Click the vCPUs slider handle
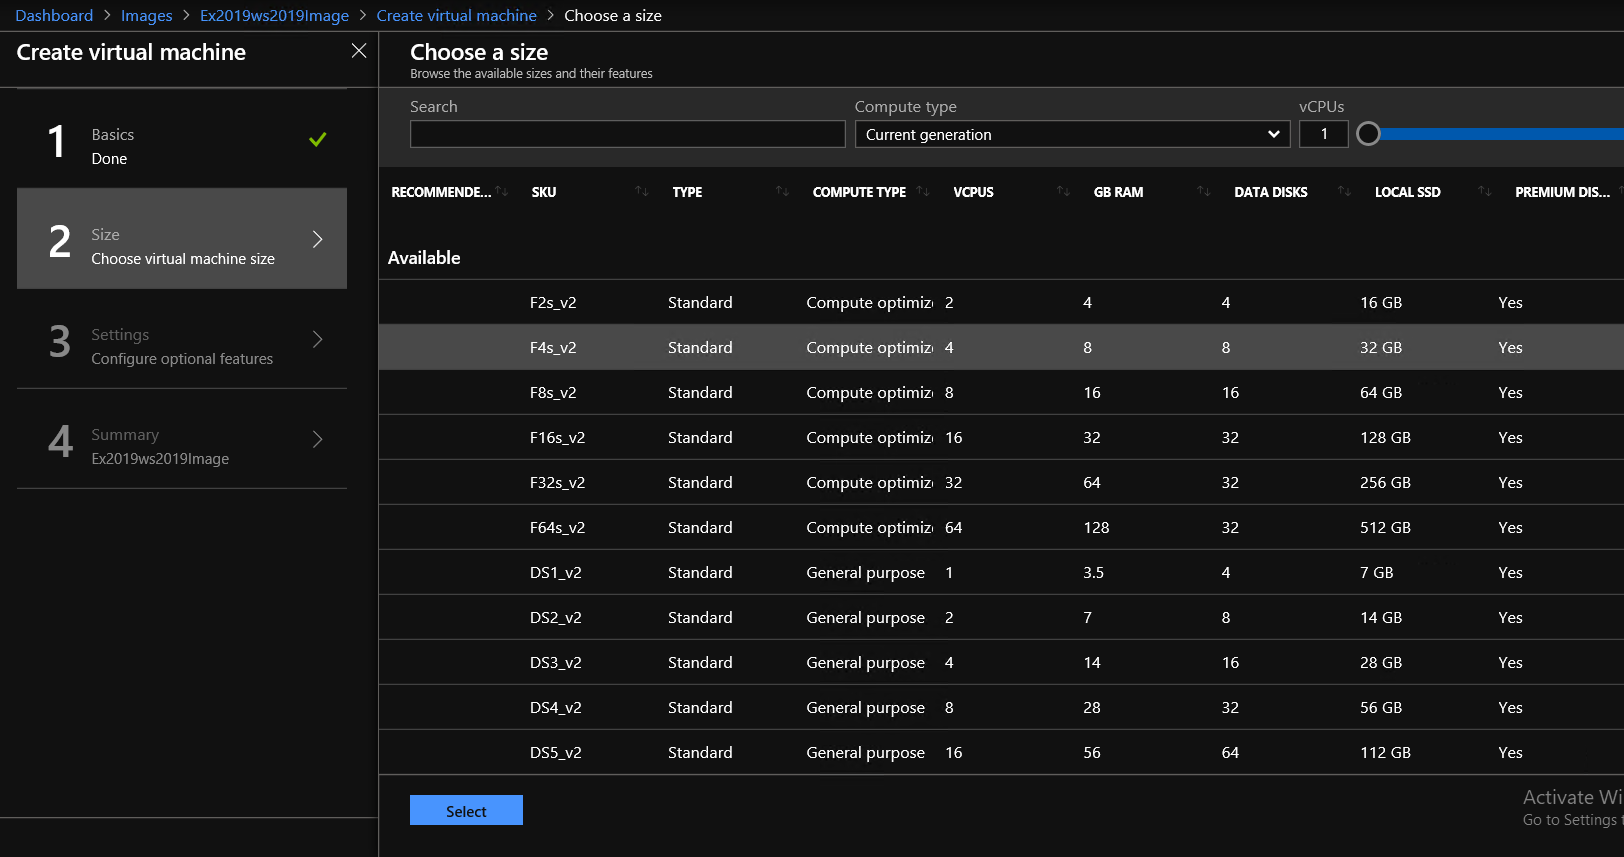The width and height of the screenshot is (1624, 857). click(1368, 134)
